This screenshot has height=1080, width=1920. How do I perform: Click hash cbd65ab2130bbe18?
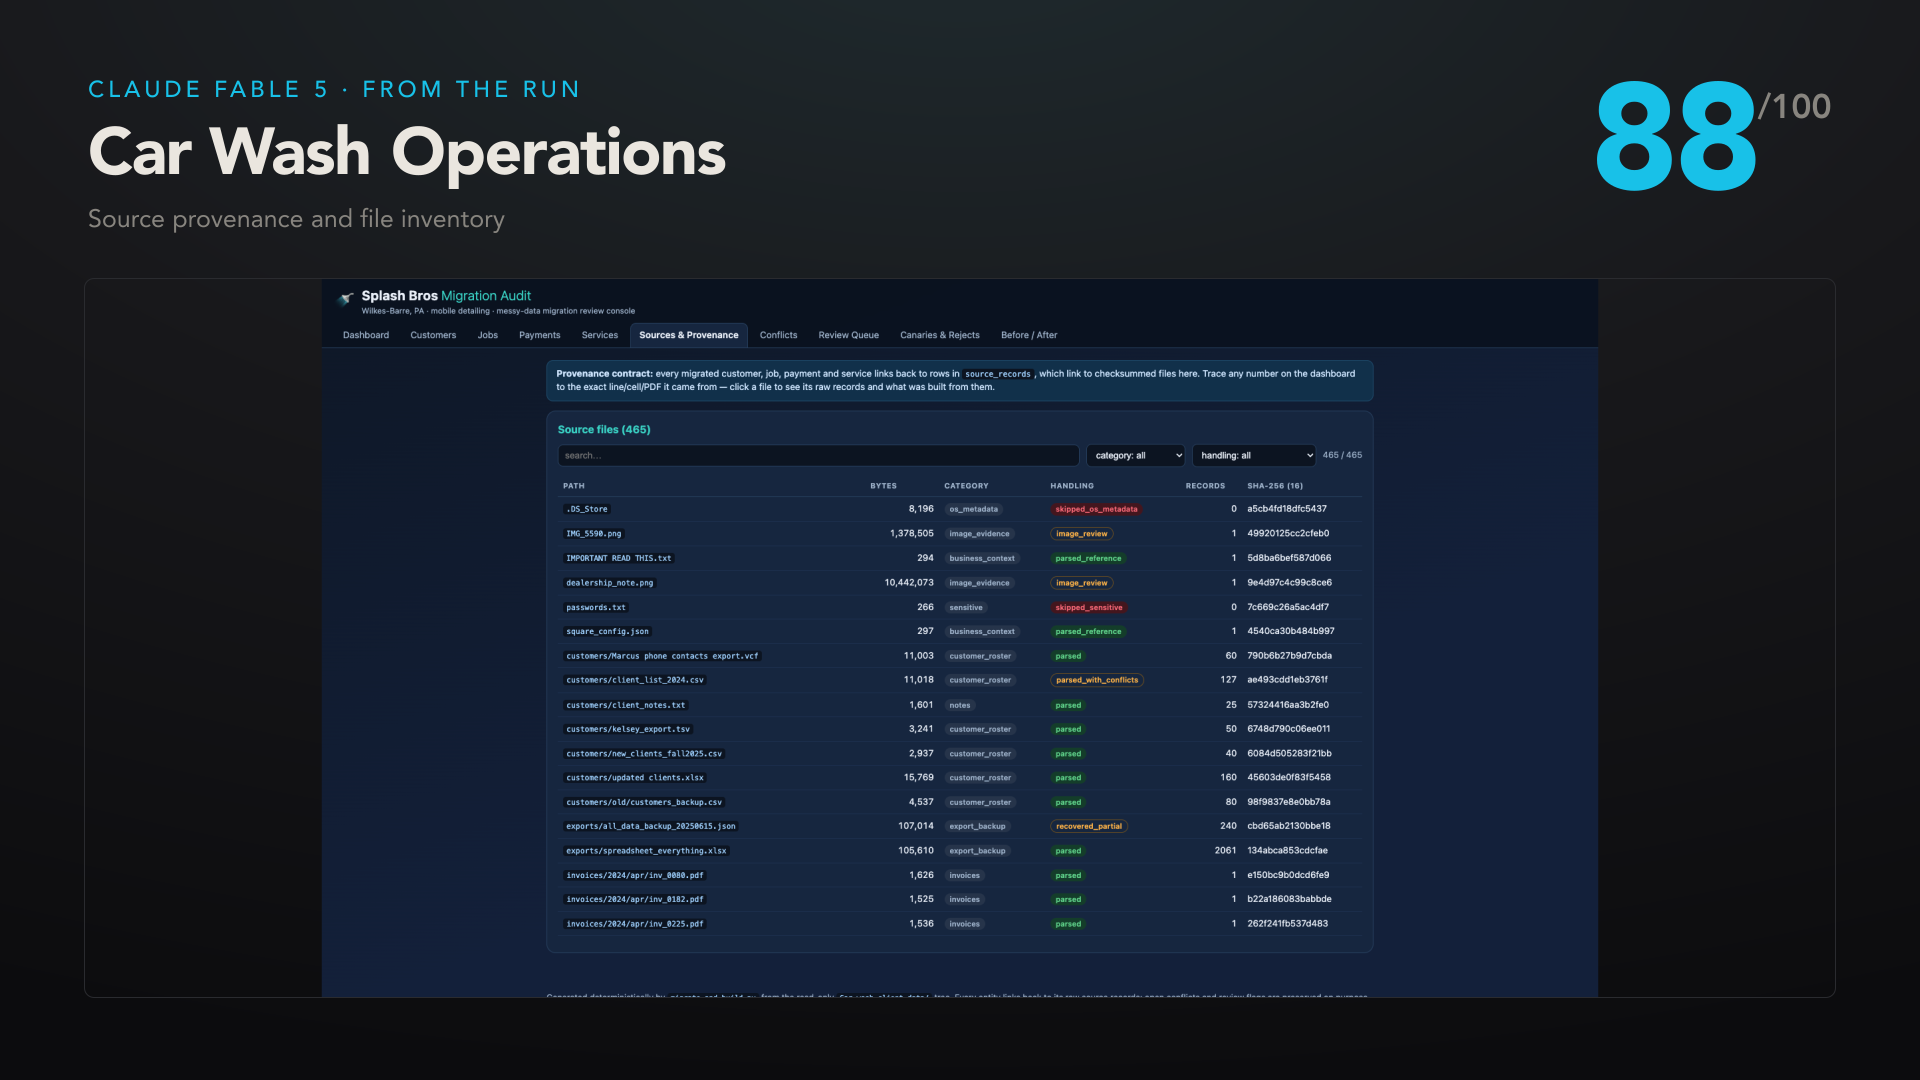pyautogui.click(x=1289, y=826)
